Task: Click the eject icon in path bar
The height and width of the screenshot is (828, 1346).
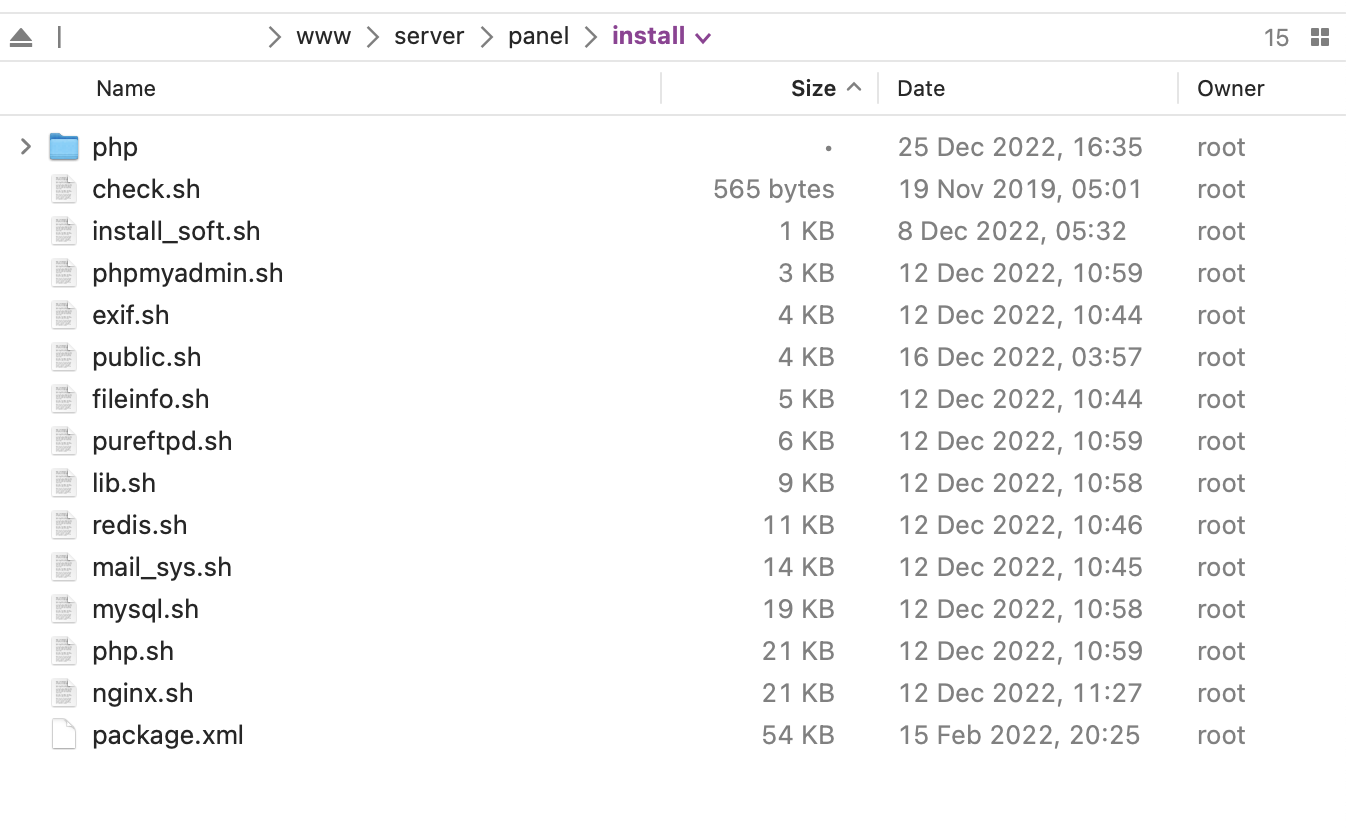Action: coord(21,38)
